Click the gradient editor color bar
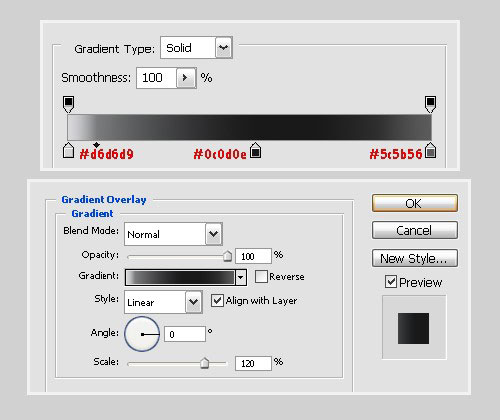Image resolution: width=500 pixels, height=420 pixels. click(x=249, y=127)
